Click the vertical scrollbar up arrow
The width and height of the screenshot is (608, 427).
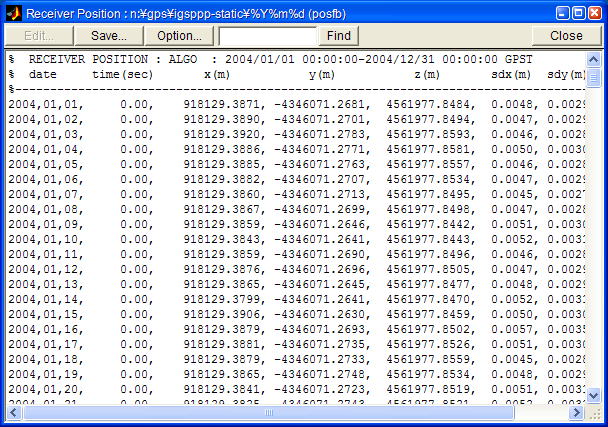pyautogui.click(x=593, y=58)
